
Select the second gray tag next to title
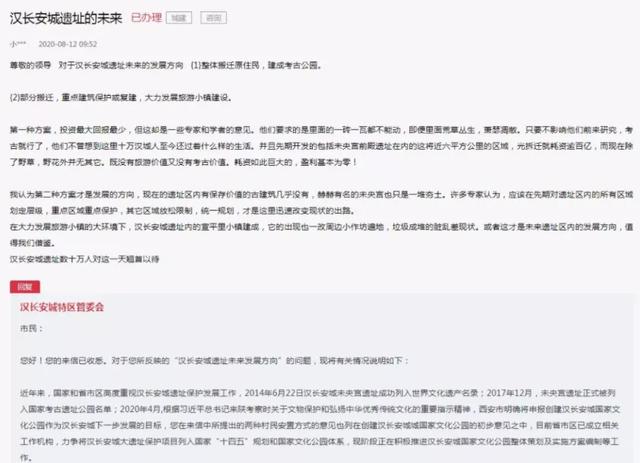pos(213,18)
